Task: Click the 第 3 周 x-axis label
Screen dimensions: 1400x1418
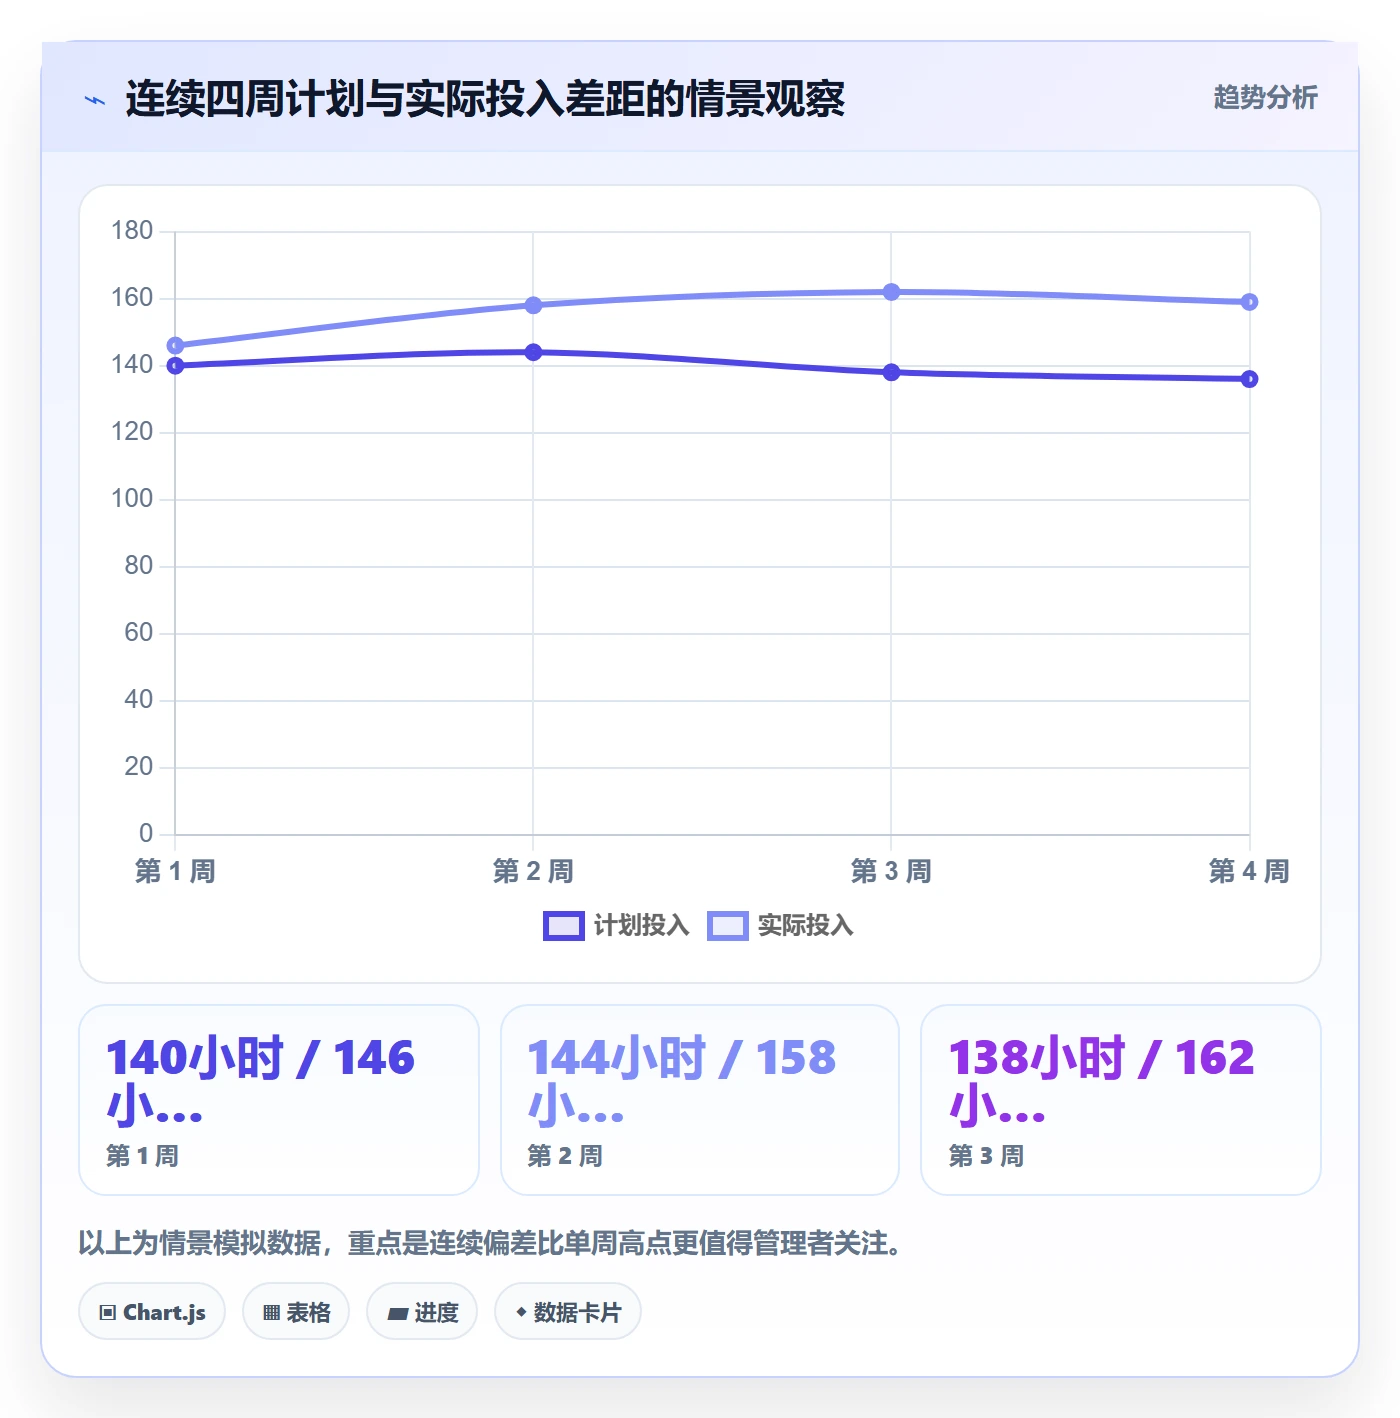Action: [891, 871]
